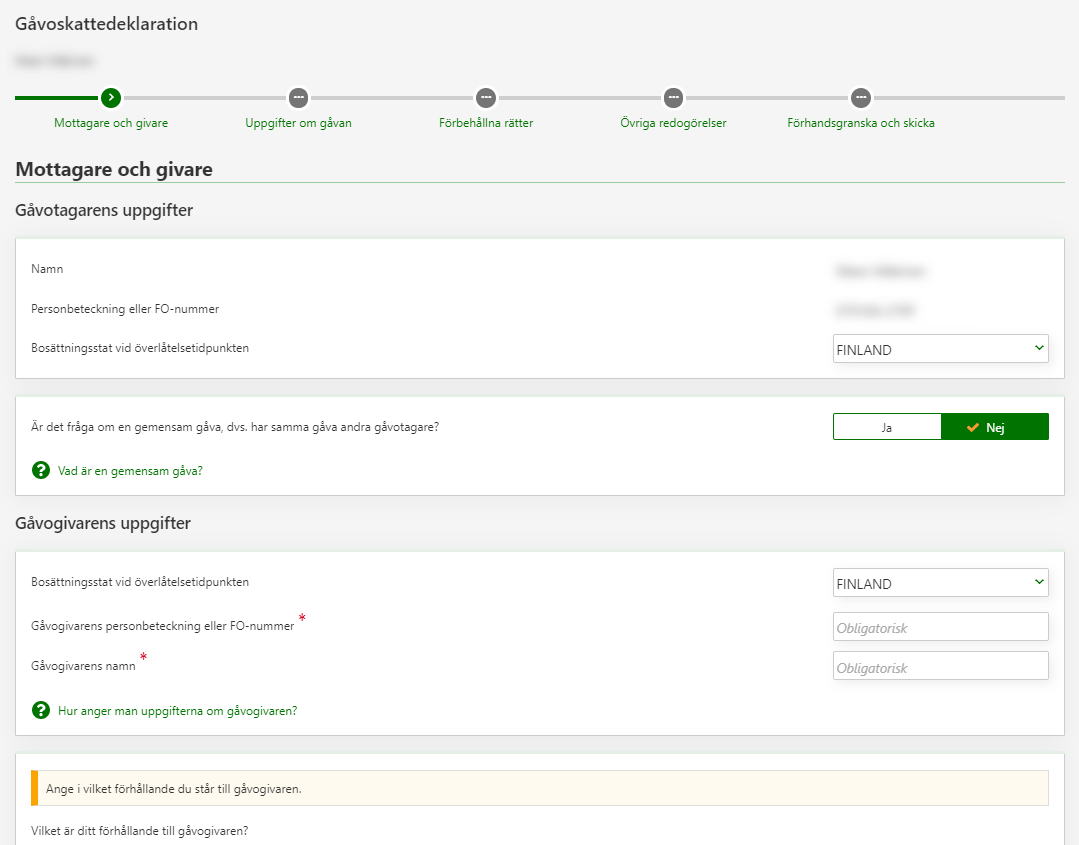Go to Förhandsgranska och skicka step
The width and height of the screenshot is (1079, 845).
click(x=861, y=123)
